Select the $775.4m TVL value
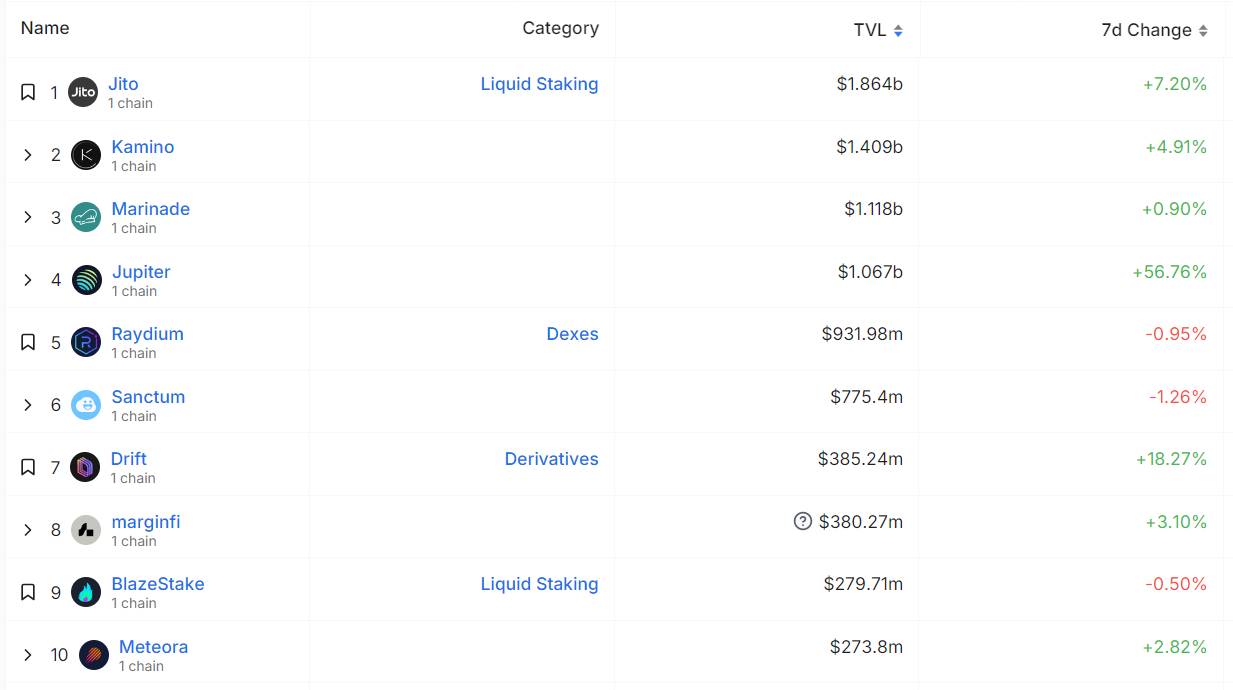Viewport: 1233px width, 690px height. (x=867, y=397)
